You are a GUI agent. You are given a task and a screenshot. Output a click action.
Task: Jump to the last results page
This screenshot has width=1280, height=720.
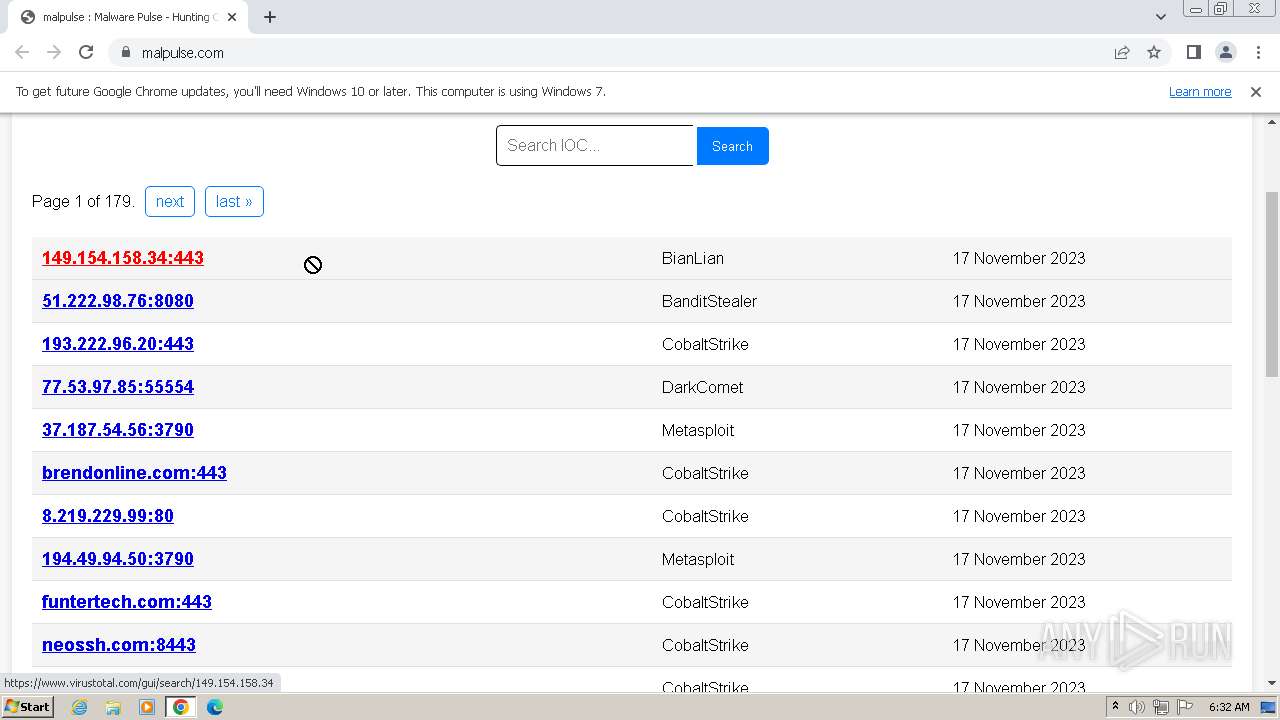coord(234,201)
